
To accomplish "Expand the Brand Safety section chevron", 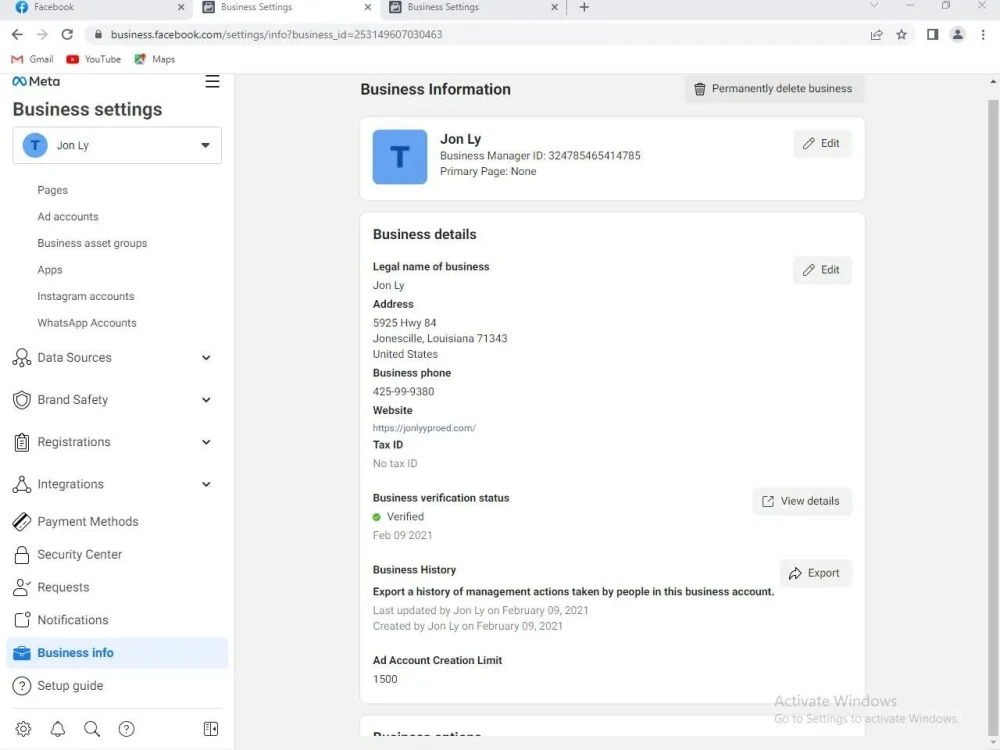I will tap(206, 400).
